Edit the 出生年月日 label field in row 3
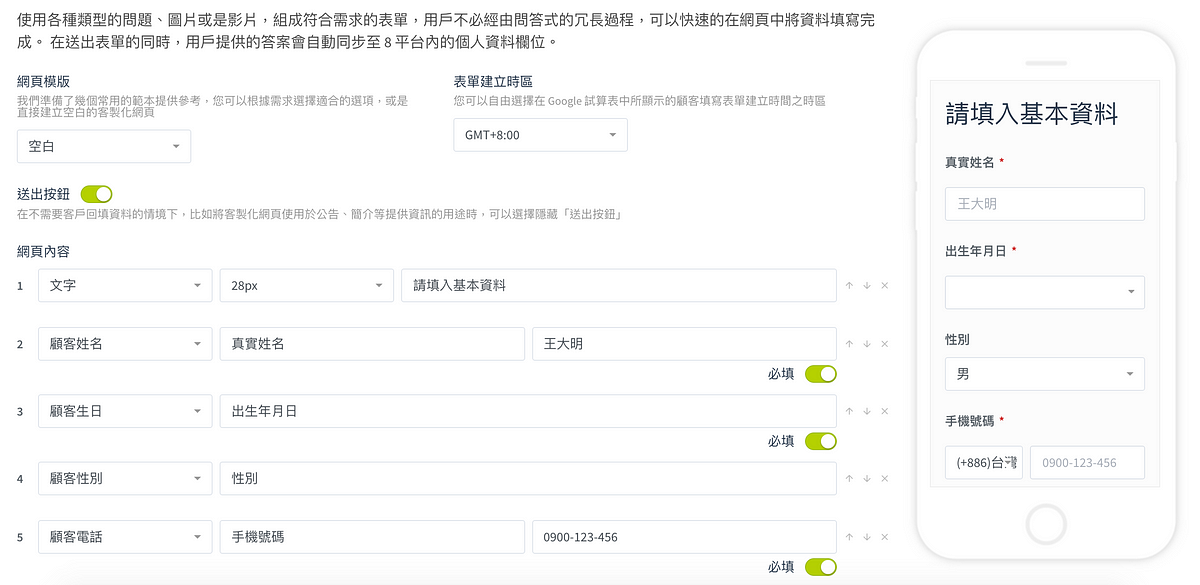This screenshot has width=1200, height=585. [528, 411]
